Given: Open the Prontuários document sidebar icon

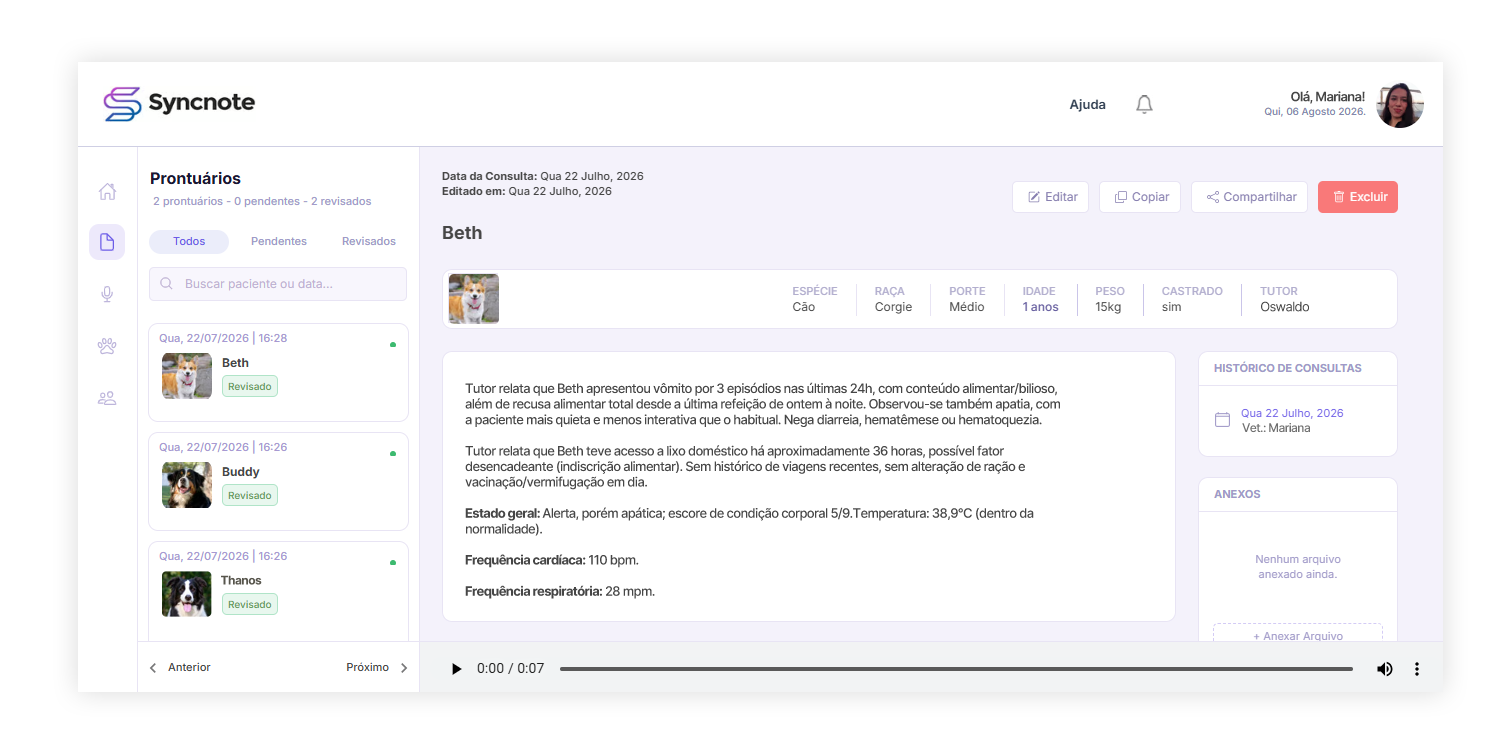Looking at the screenshot, I should [107, 242].
